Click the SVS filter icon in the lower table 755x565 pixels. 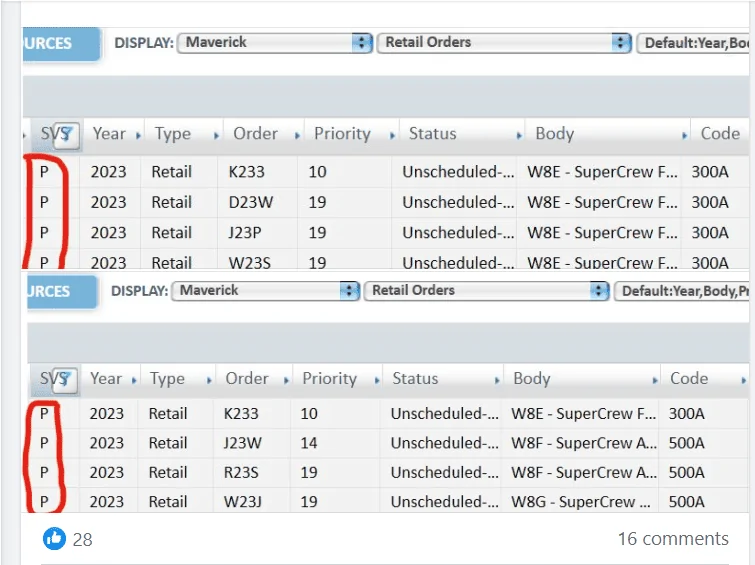tap(65, 379)
